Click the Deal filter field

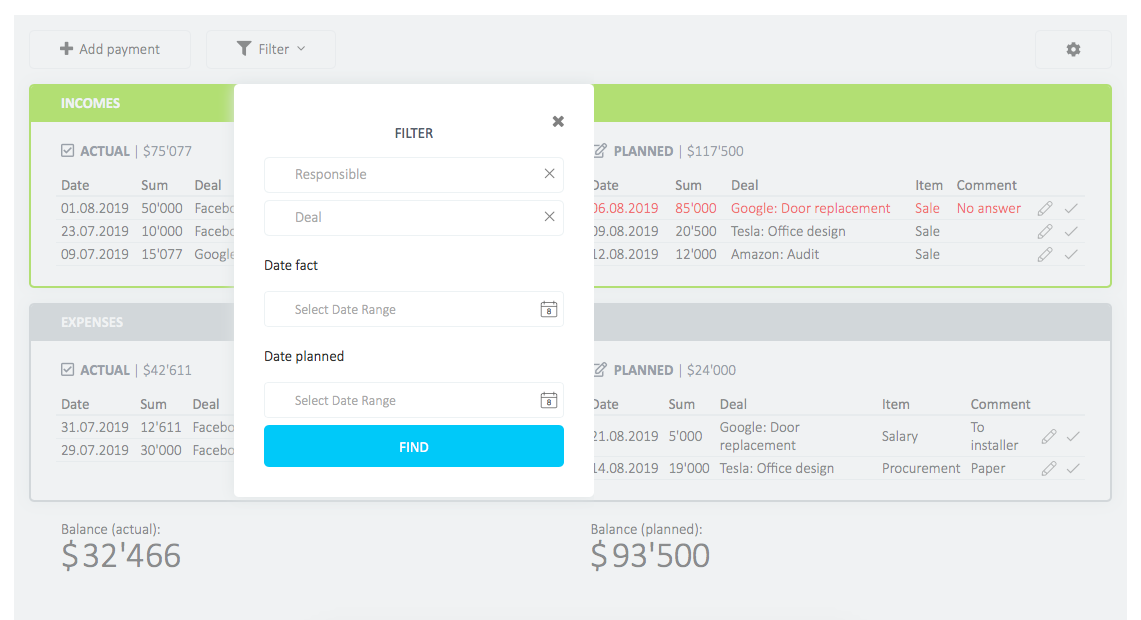pyautogui.click(x=413, y=218)
